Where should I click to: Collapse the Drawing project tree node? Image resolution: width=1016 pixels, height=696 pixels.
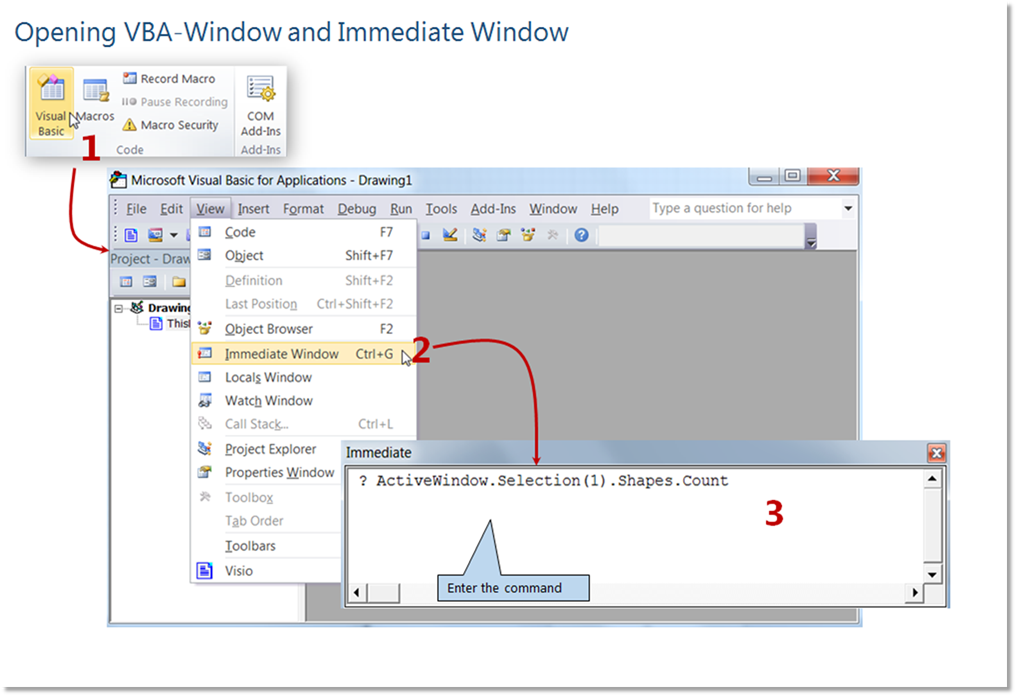(119, 308)
